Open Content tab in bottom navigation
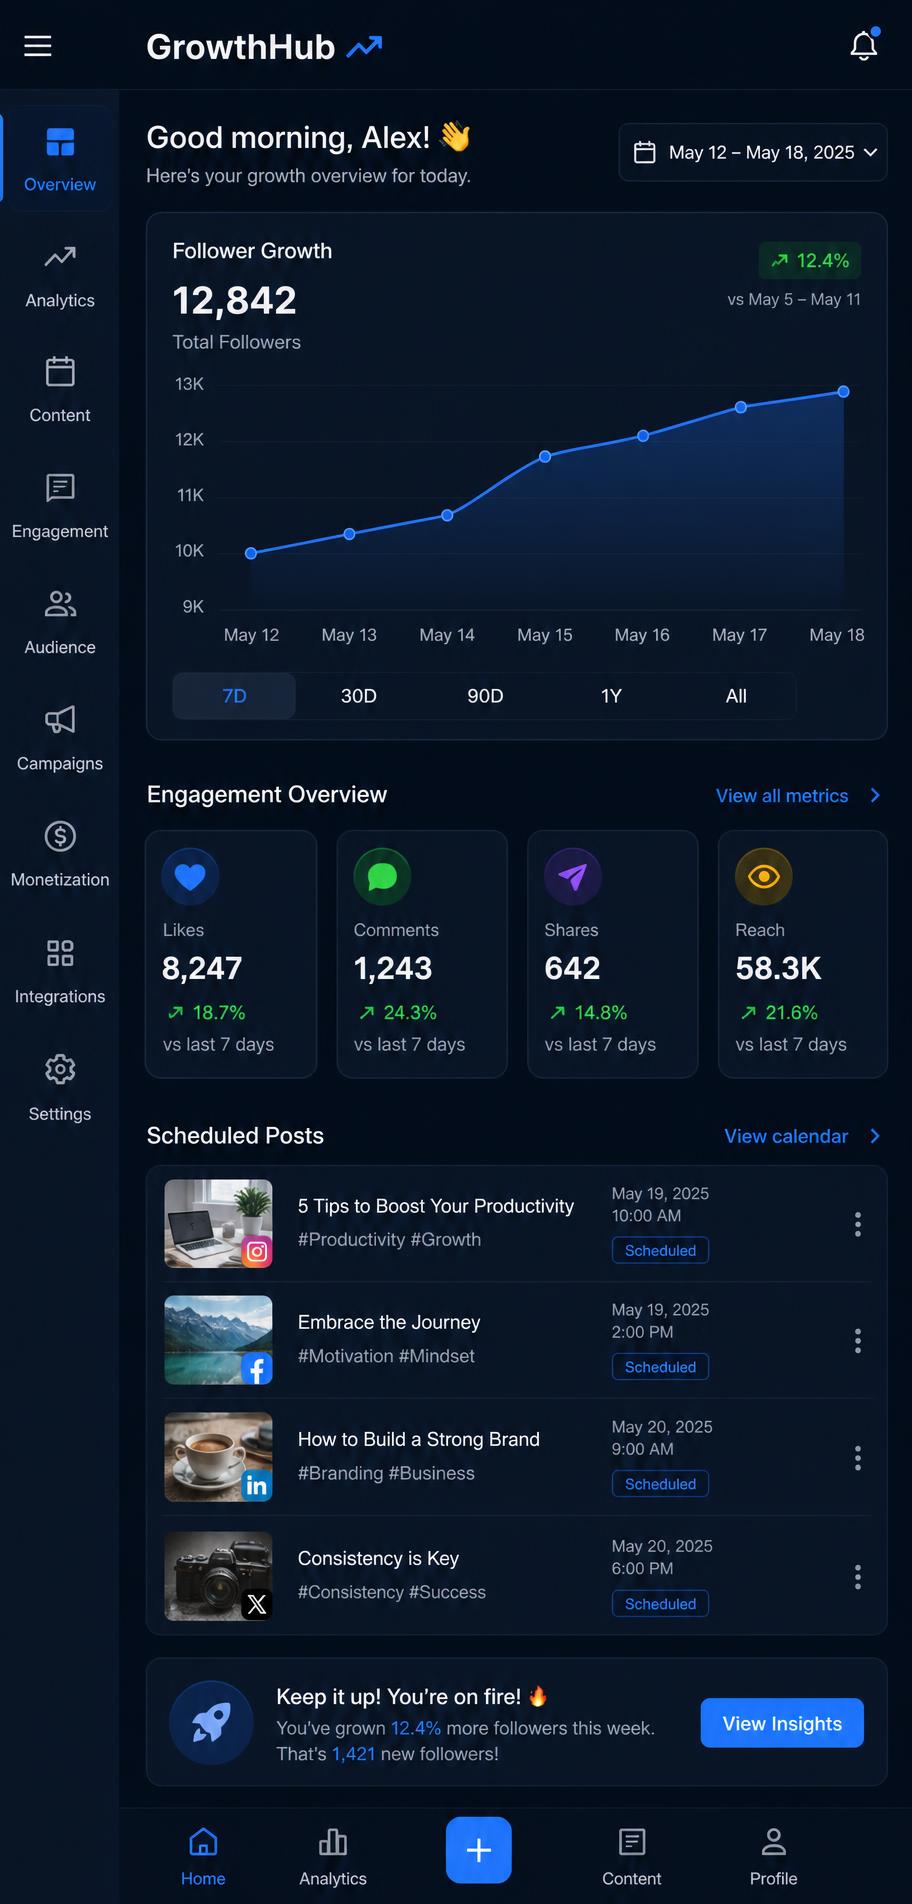 tap(632, 1856)
